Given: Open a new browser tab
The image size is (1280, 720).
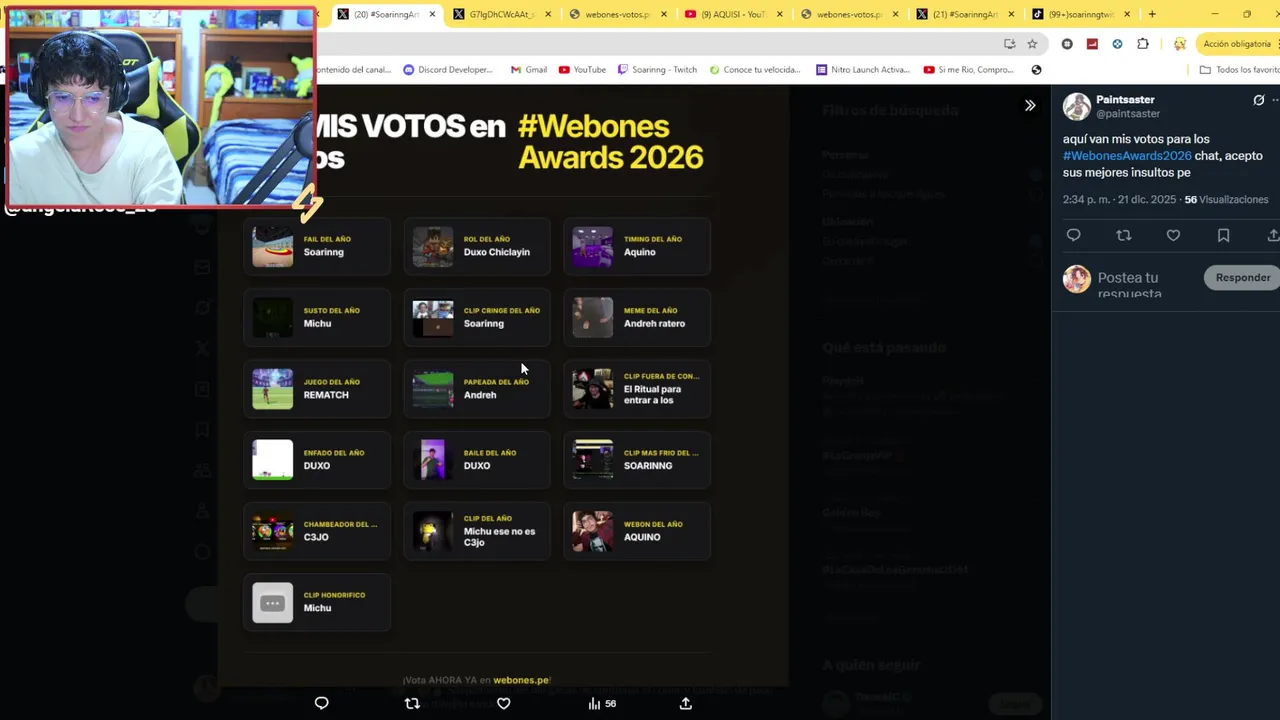Looking at the screenshot, I should tap(1152, 14).
